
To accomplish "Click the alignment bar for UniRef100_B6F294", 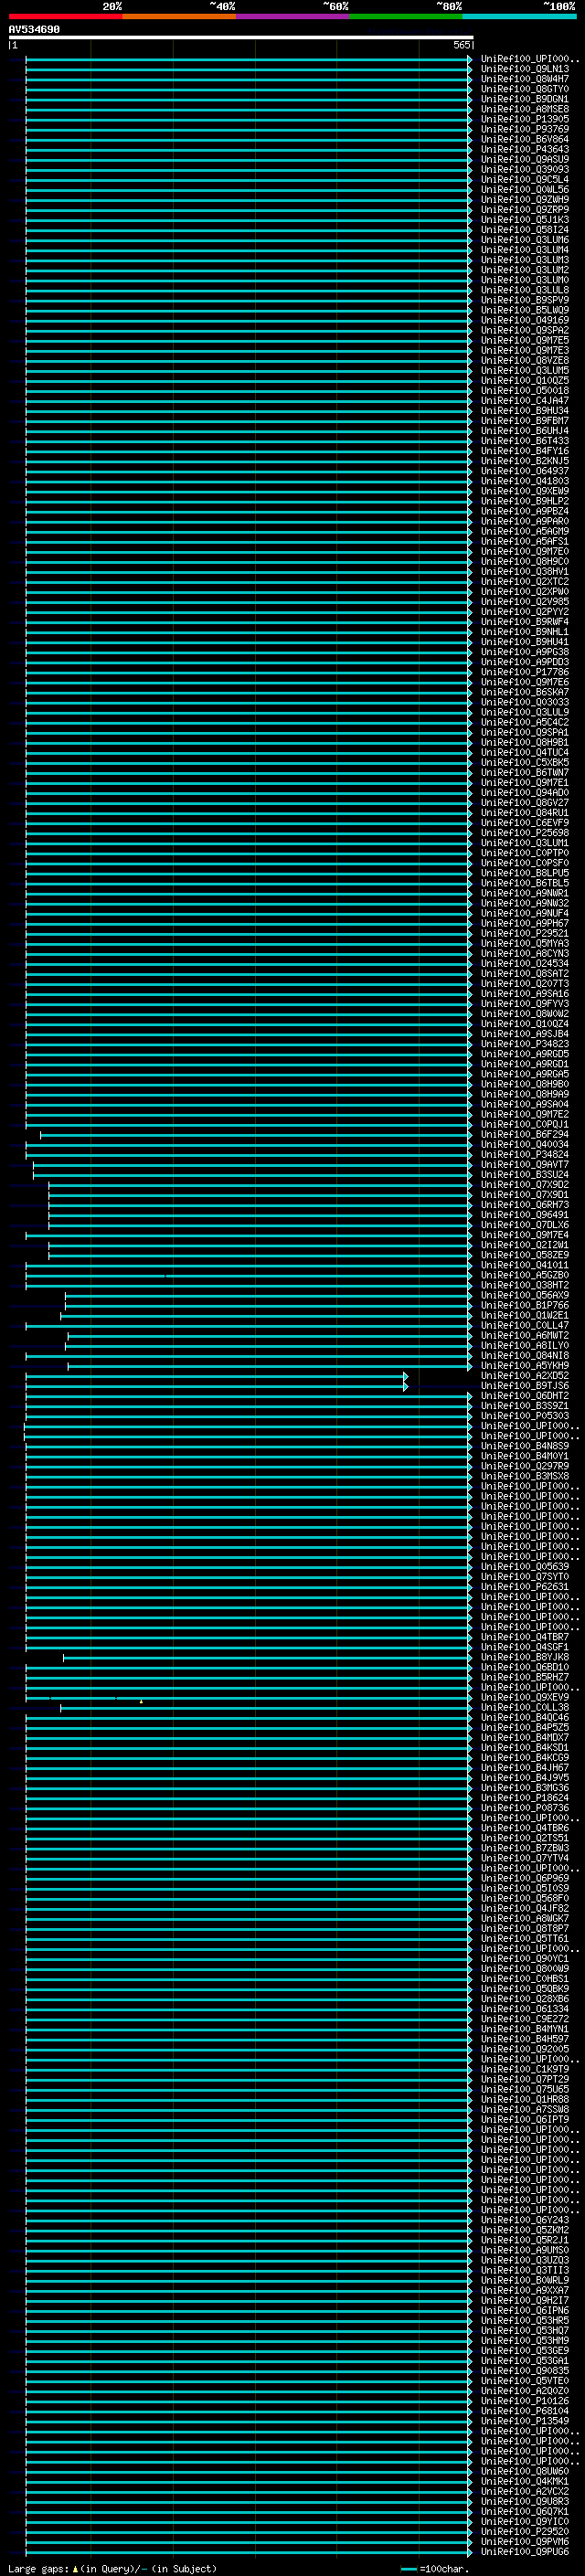I will click(255, 1135).
